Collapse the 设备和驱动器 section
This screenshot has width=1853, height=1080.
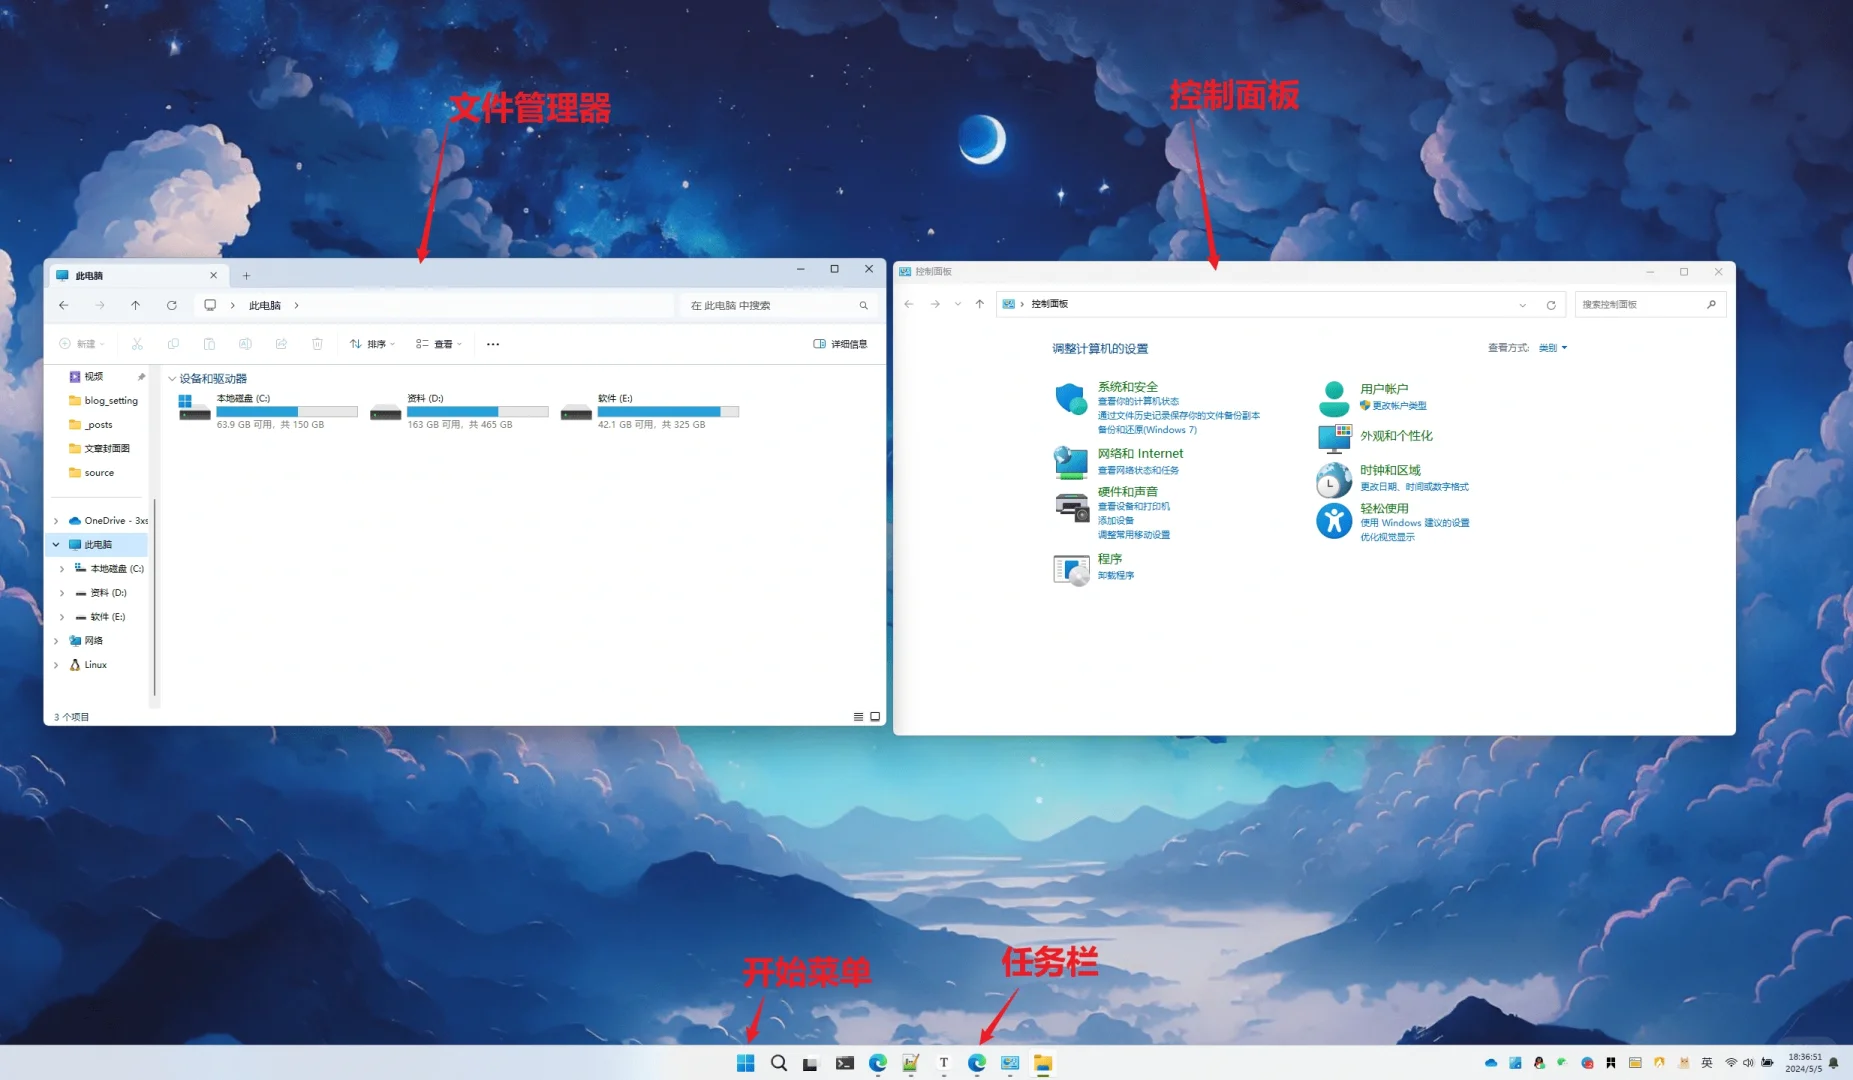tap(172, 378)
